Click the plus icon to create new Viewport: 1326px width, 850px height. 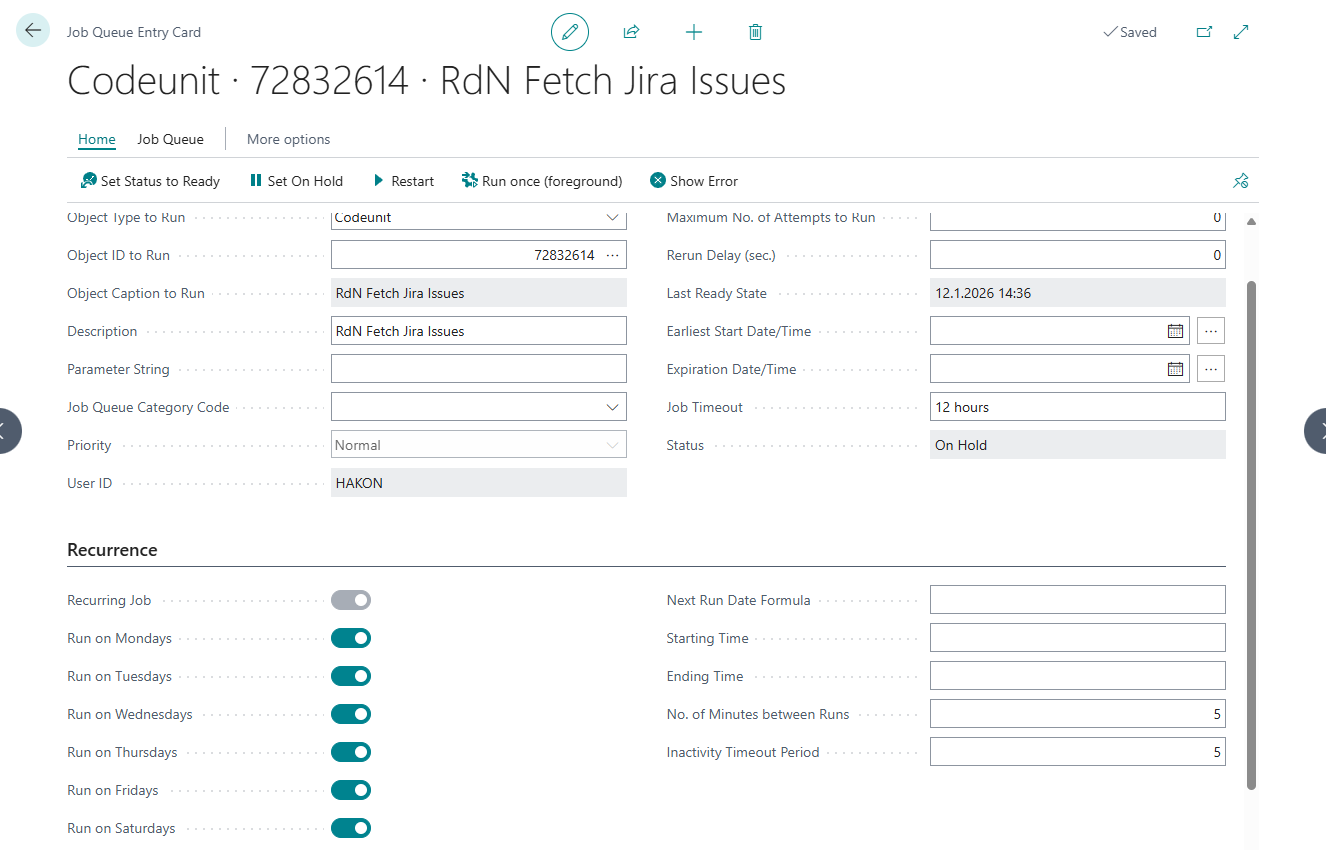pyautogui.click(x=694, y=32)
